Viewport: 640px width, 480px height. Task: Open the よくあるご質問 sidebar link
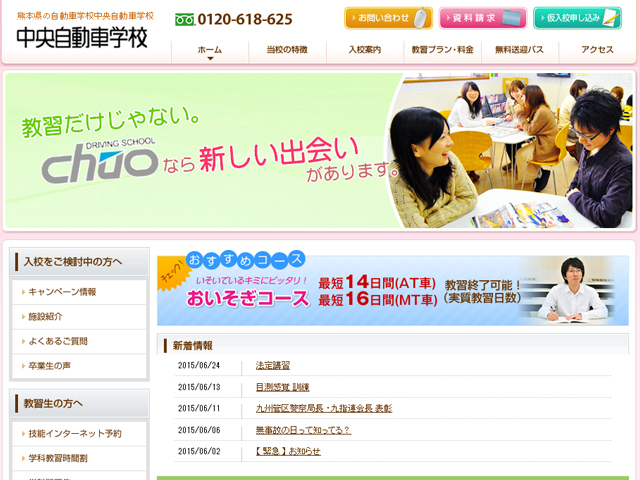click(x=58, y=341)
